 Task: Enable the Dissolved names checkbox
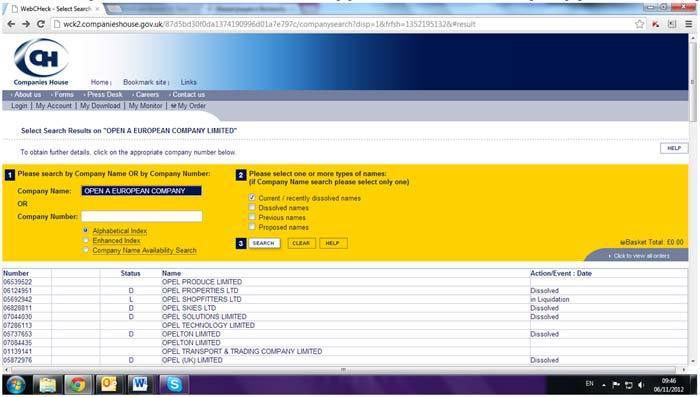[x=252, y=207]
